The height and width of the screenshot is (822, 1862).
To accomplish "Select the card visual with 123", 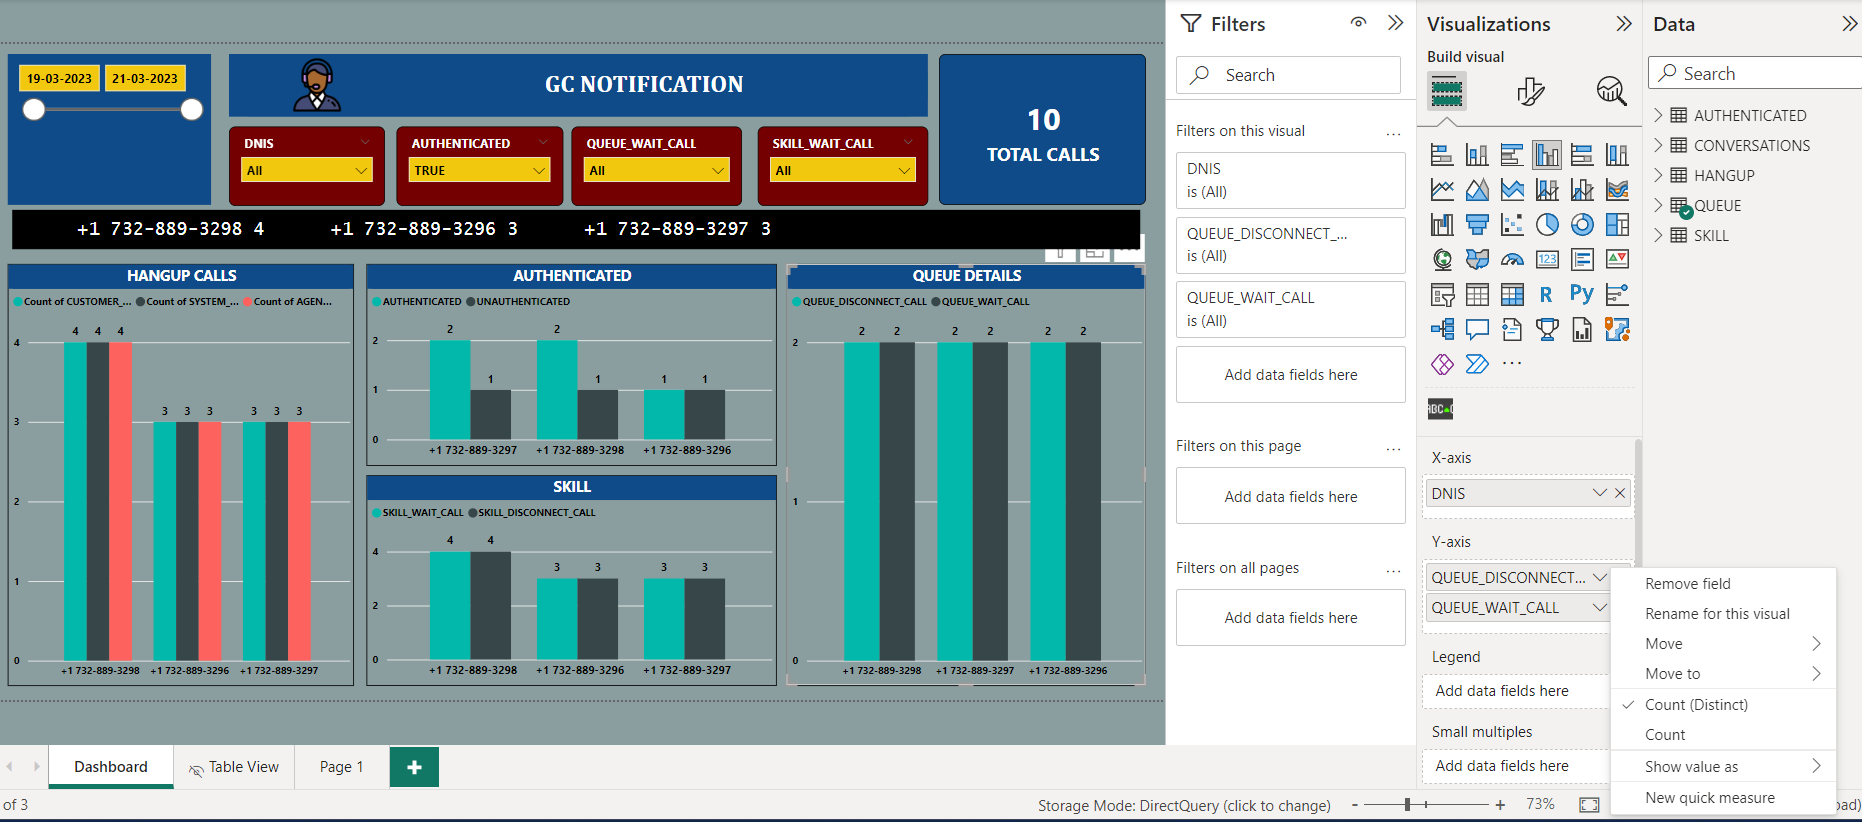I will click(1547, 260).
